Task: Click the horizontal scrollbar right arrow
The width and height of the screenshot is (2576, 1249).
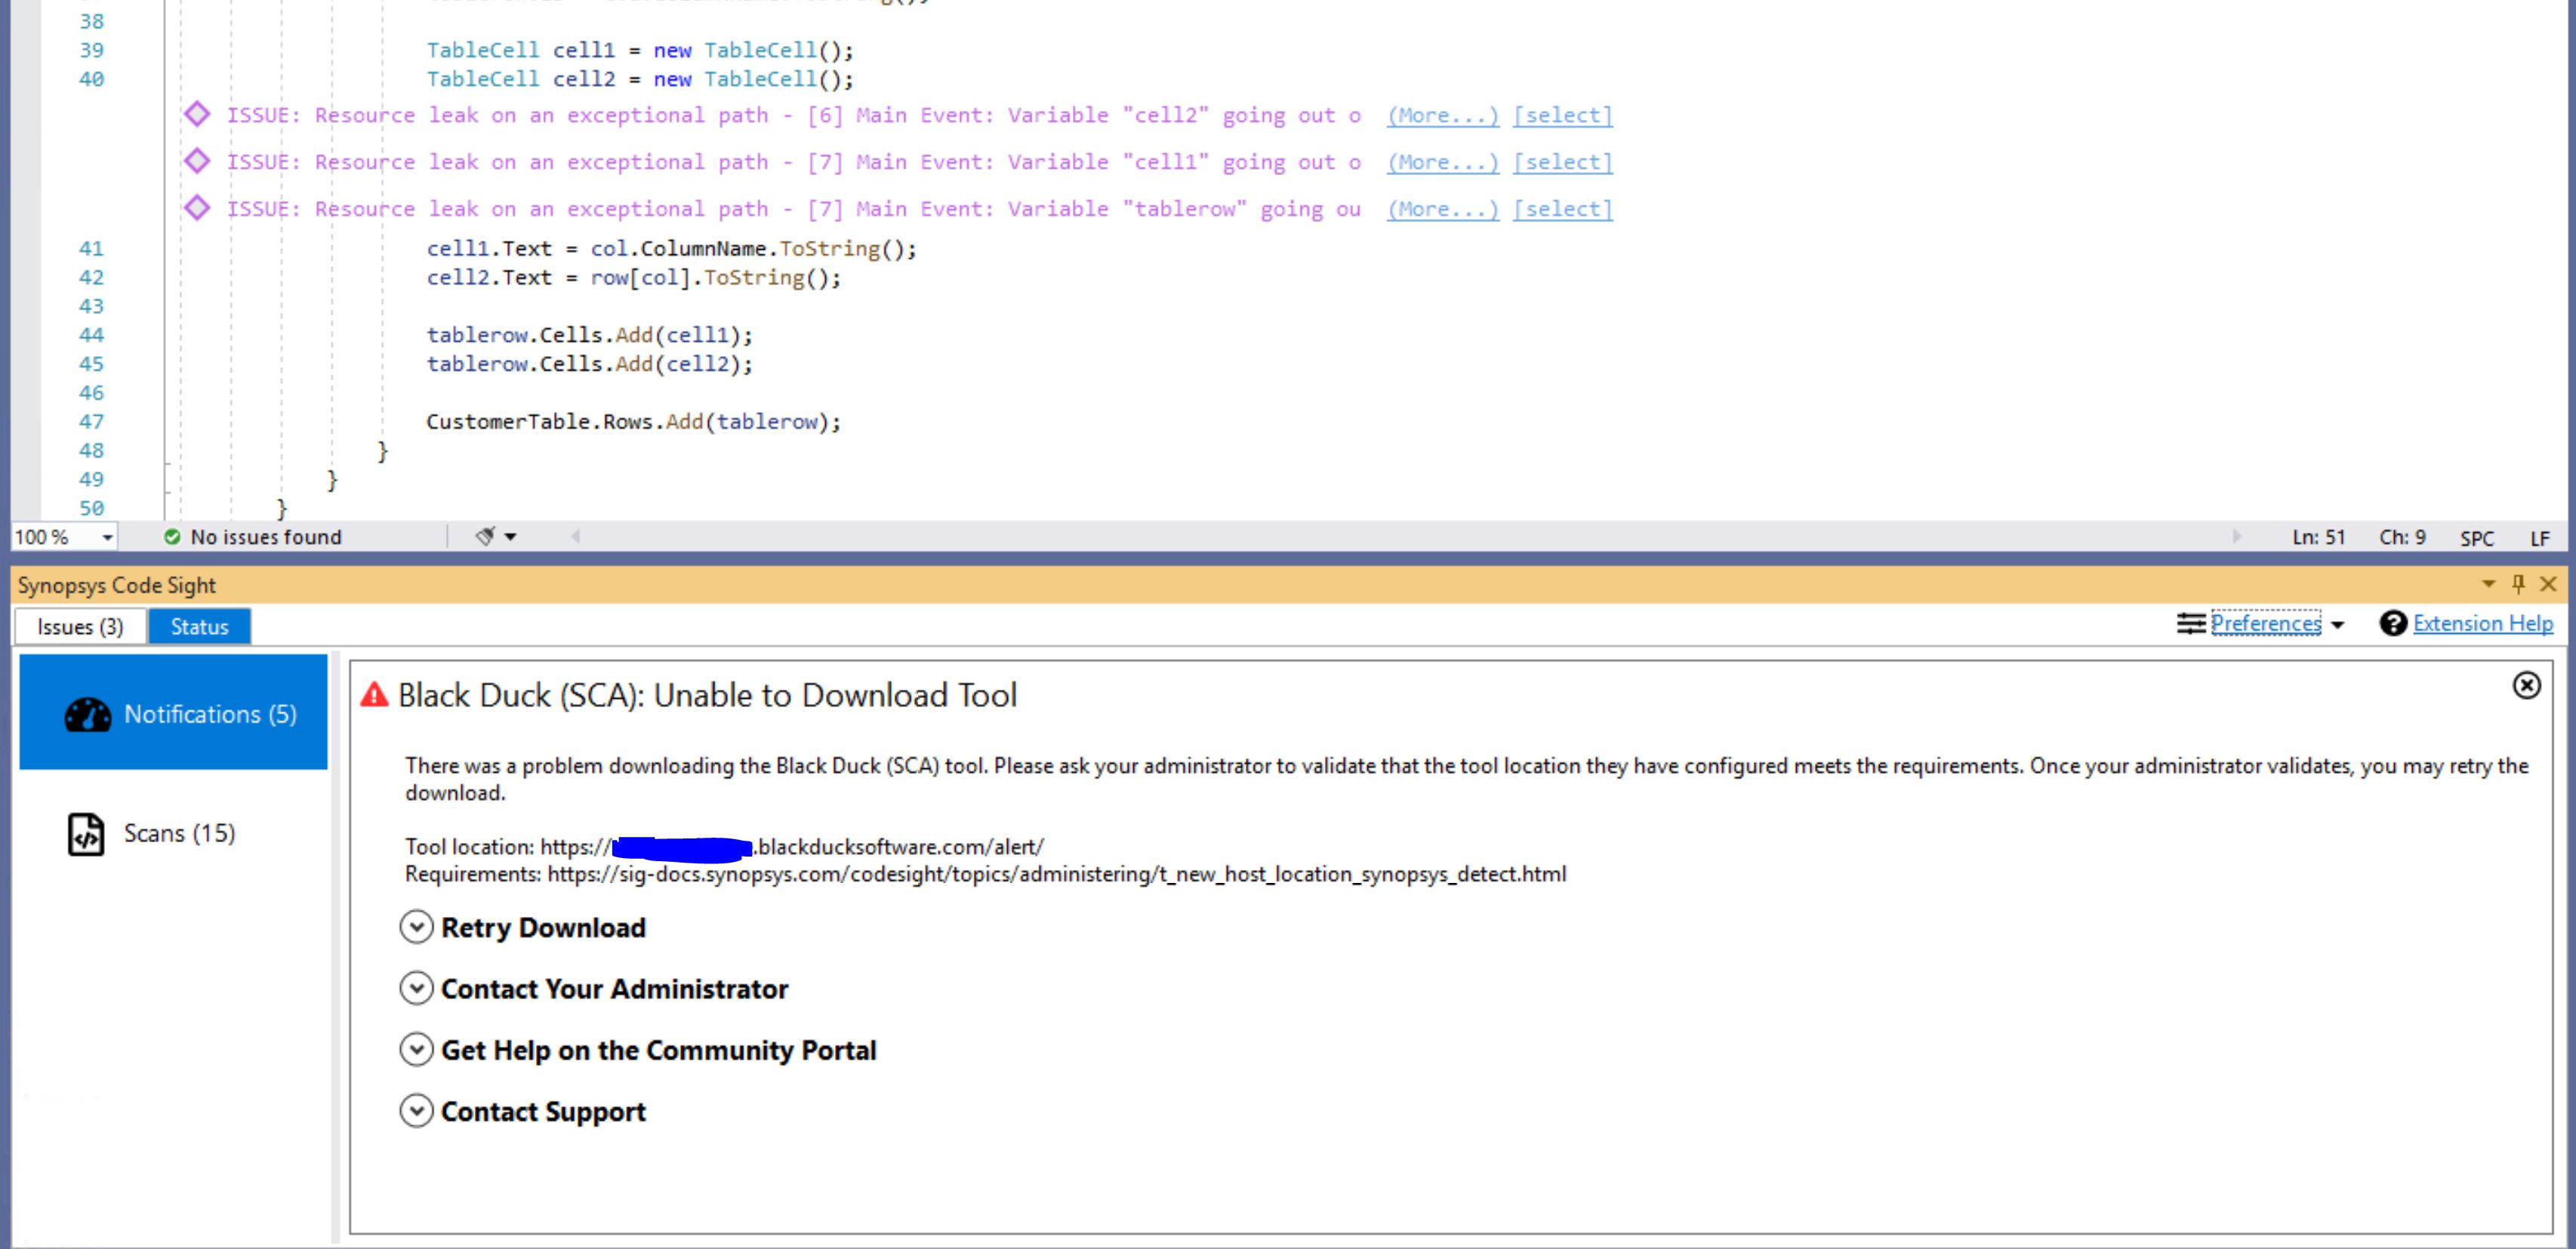Action: [2236, 537]
